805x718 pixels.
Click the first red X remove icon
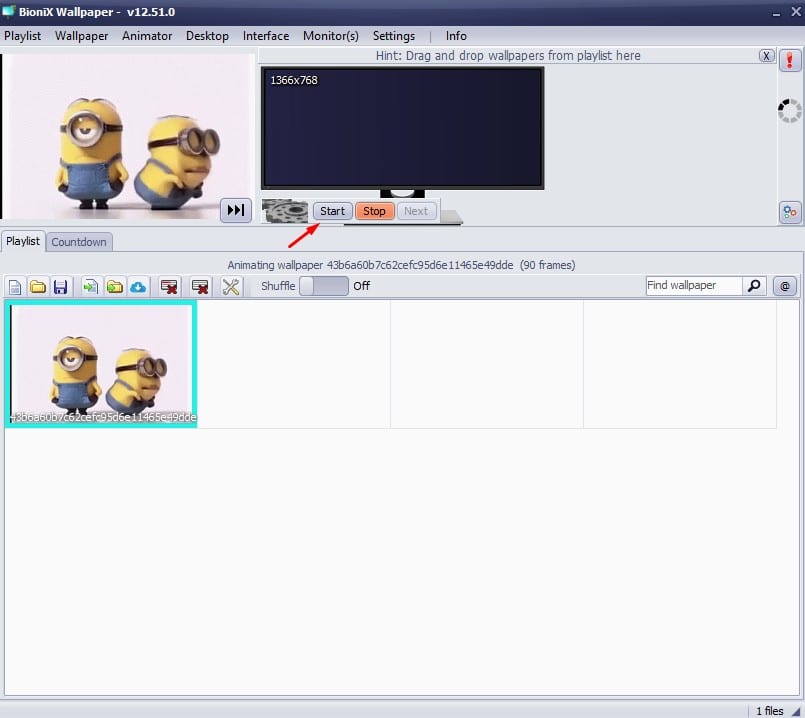click(x=169, y=286)
